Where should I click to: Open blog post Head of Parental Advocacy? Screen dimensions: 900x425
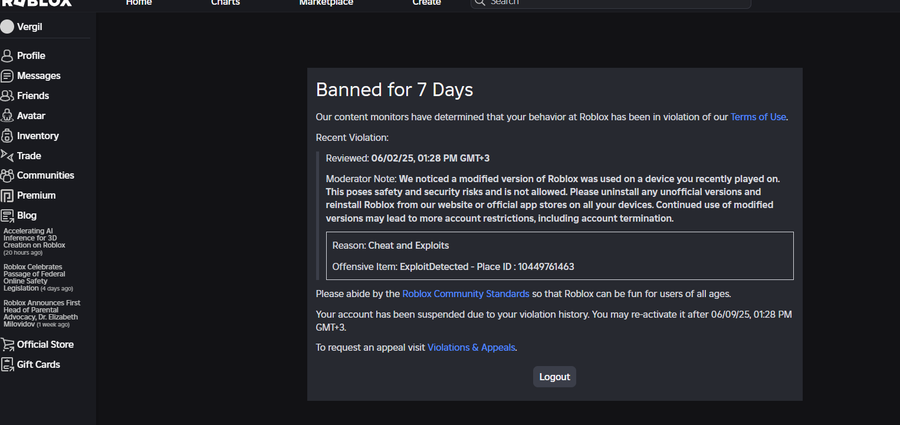(x=42, y=314)
